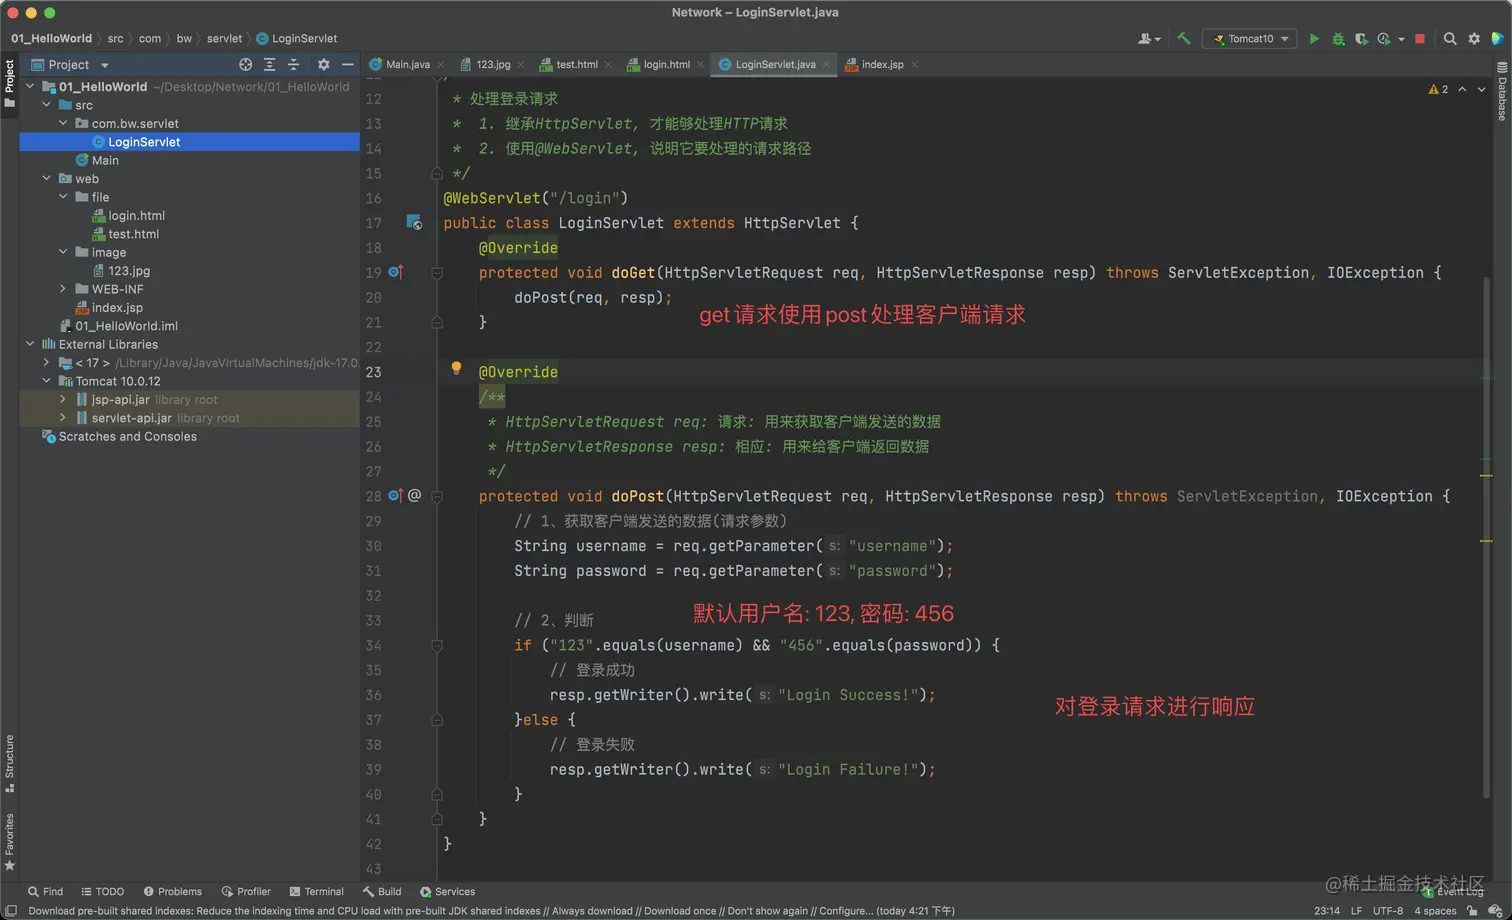Switch to index.jsp tab

coord(882,65)
